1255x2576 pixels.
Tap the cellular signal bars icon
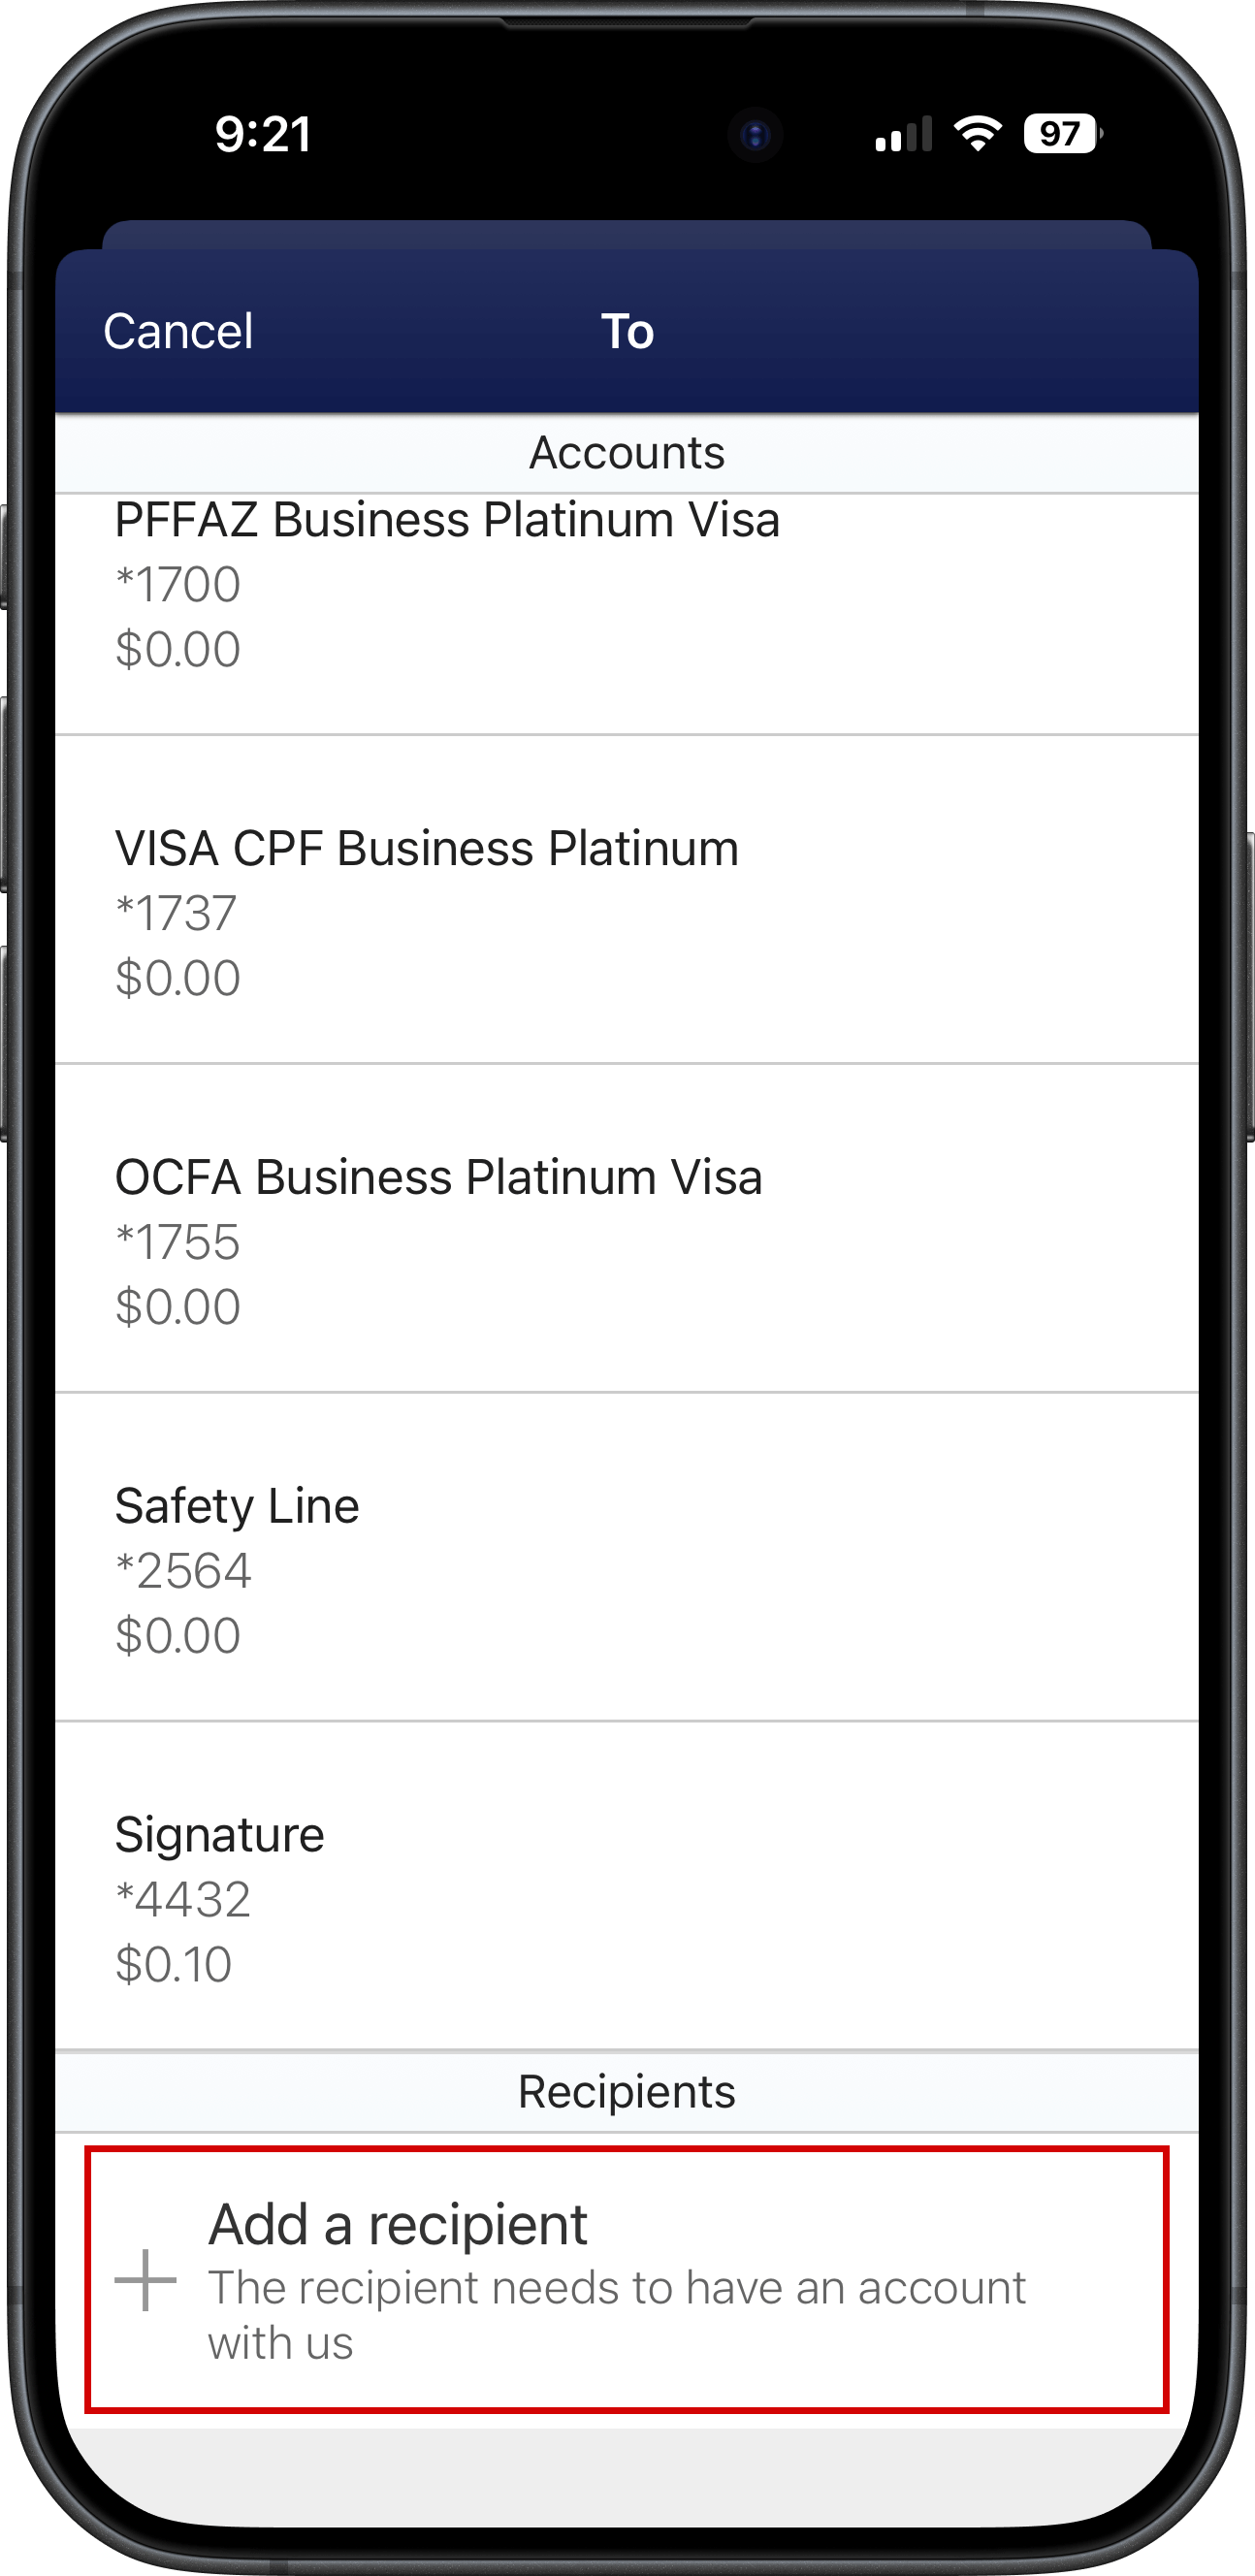point(903,134)
